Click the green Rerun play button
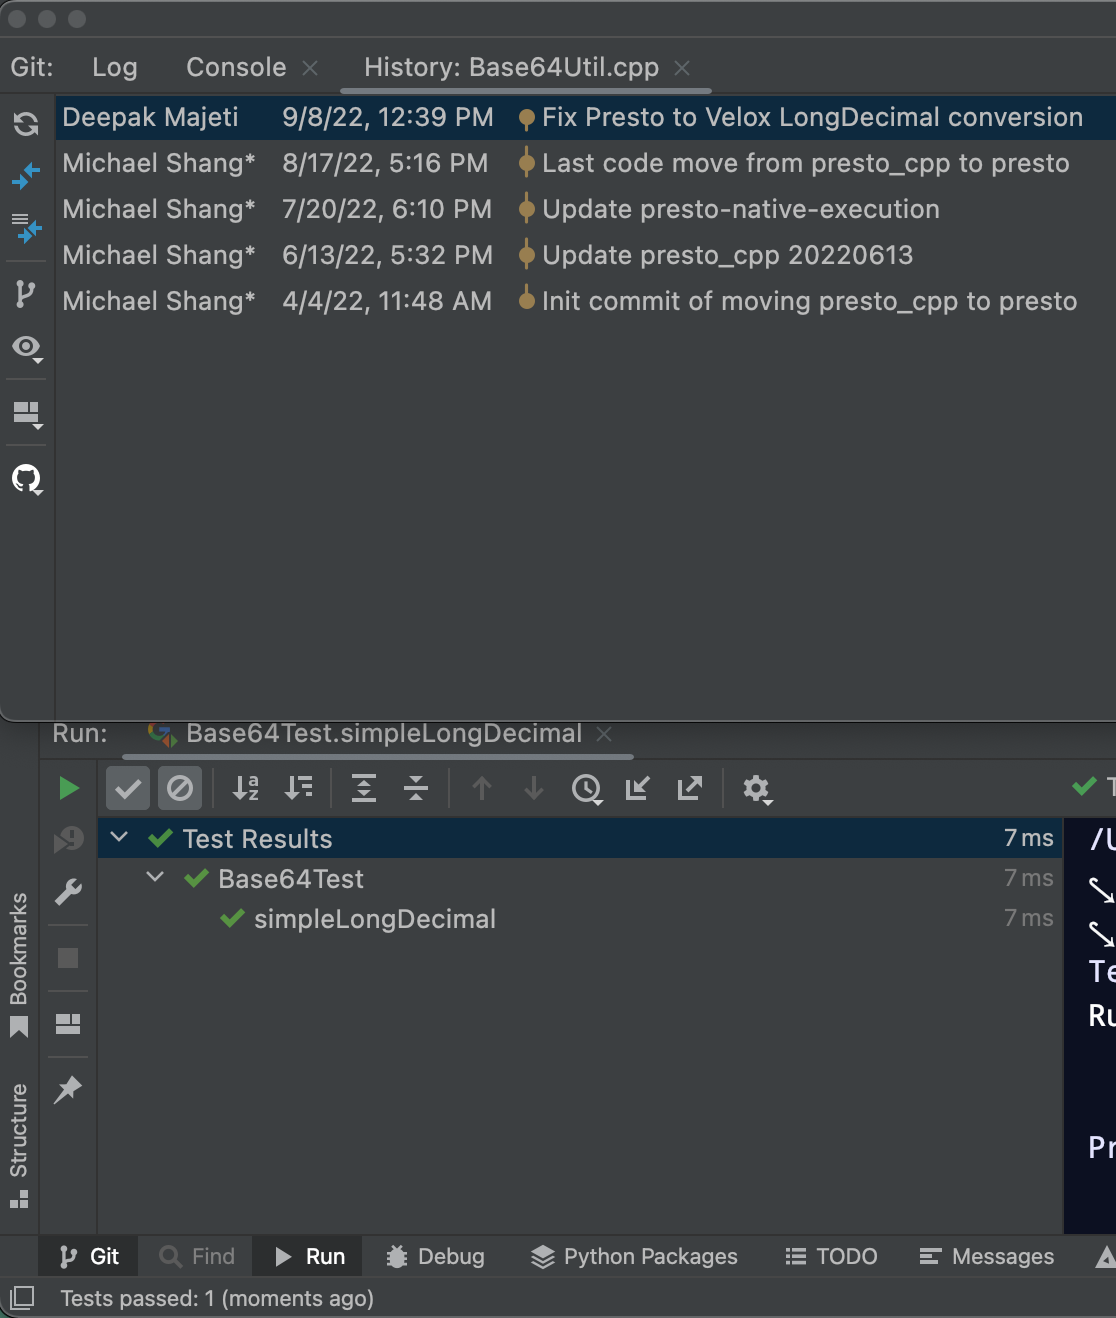This screenshot has width=1116, height=1318. click(68, 789)
